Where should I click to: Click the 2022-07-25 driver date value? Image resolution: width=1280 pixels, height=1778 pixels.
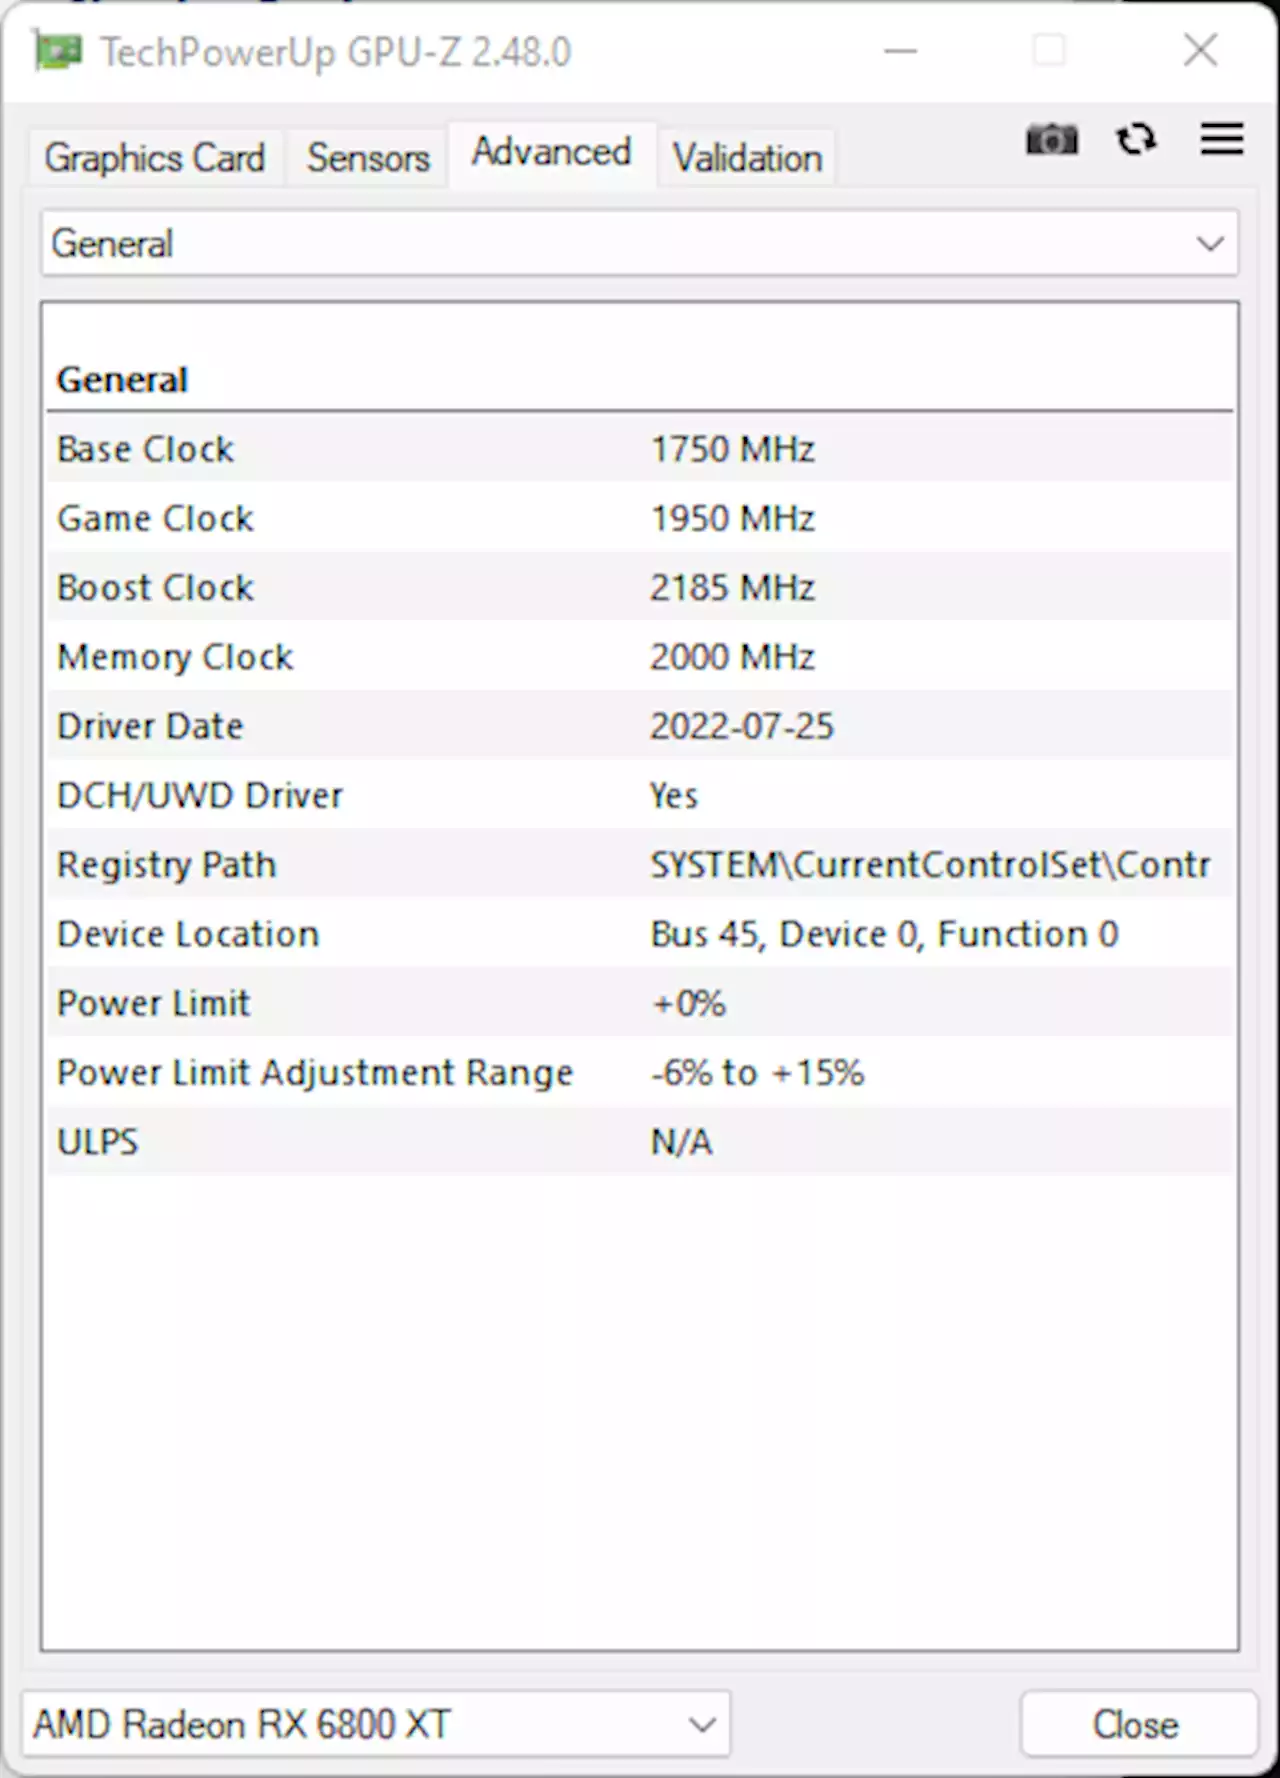[x=742, y=726]
